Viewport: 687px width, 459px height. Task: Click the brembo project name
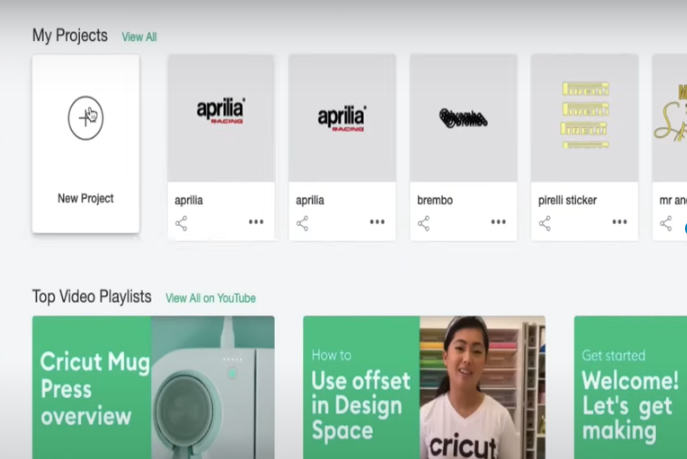(x=435, y=200)
